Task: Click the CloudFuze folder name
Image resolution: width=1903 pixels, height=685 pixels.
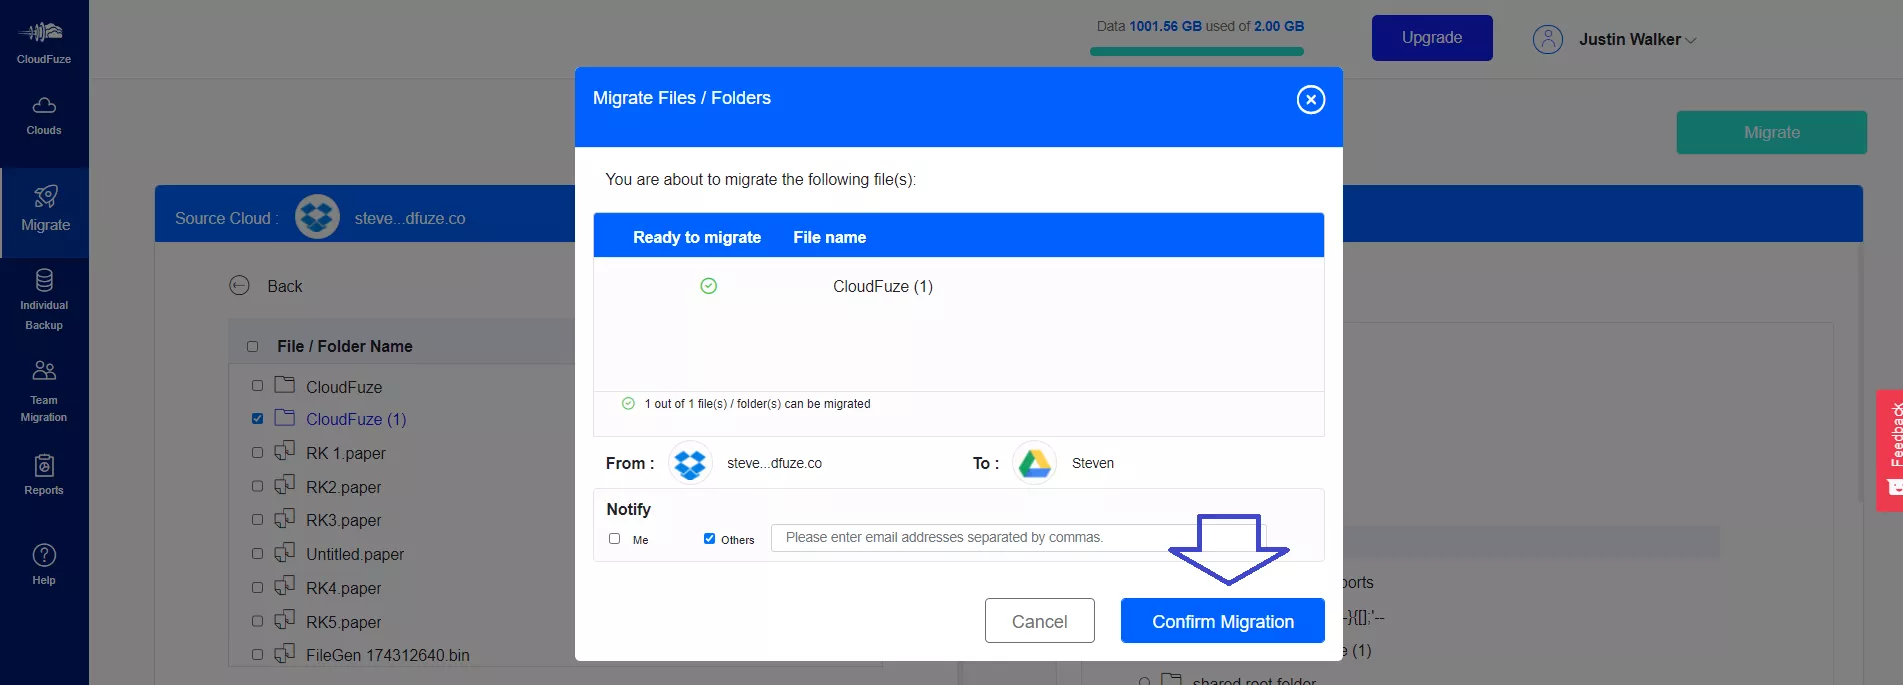Action: click(344, 387)
